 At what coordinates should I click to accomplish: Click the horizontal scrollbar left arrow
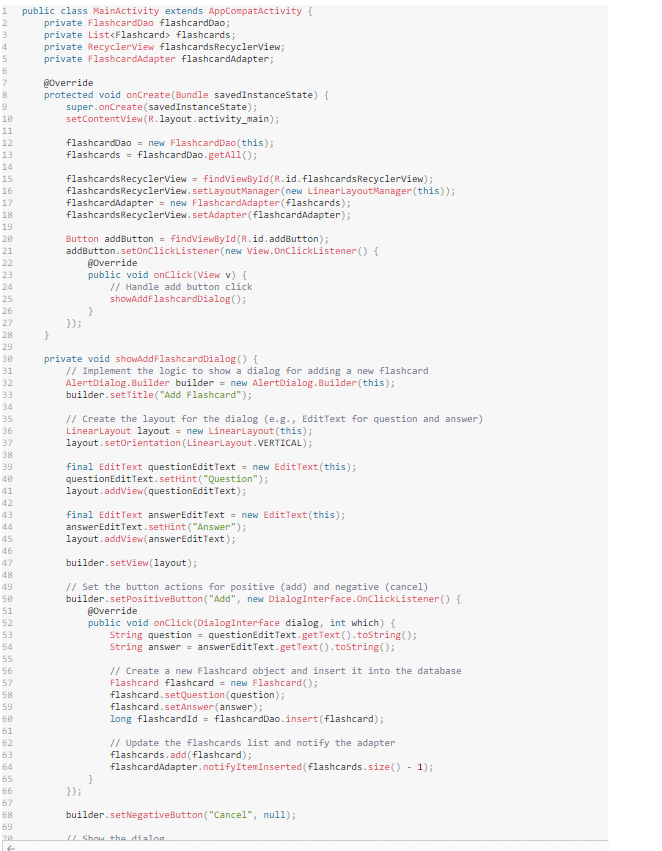(x=10, y=847)
